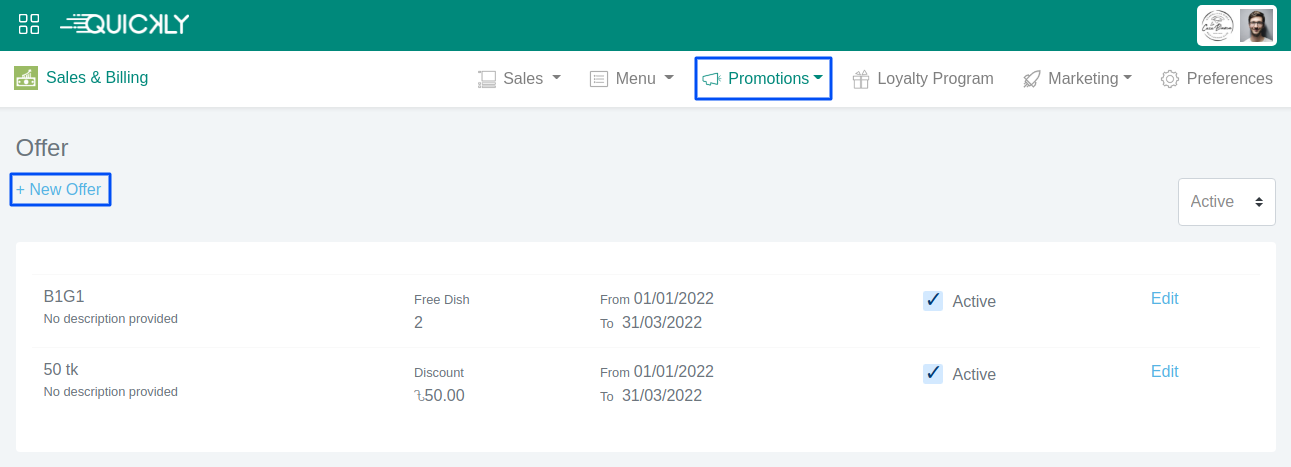1291x467 pixels.
Task: Edit the B1G1 offer
Action: pyautogui.click(x=1165, y=298)
